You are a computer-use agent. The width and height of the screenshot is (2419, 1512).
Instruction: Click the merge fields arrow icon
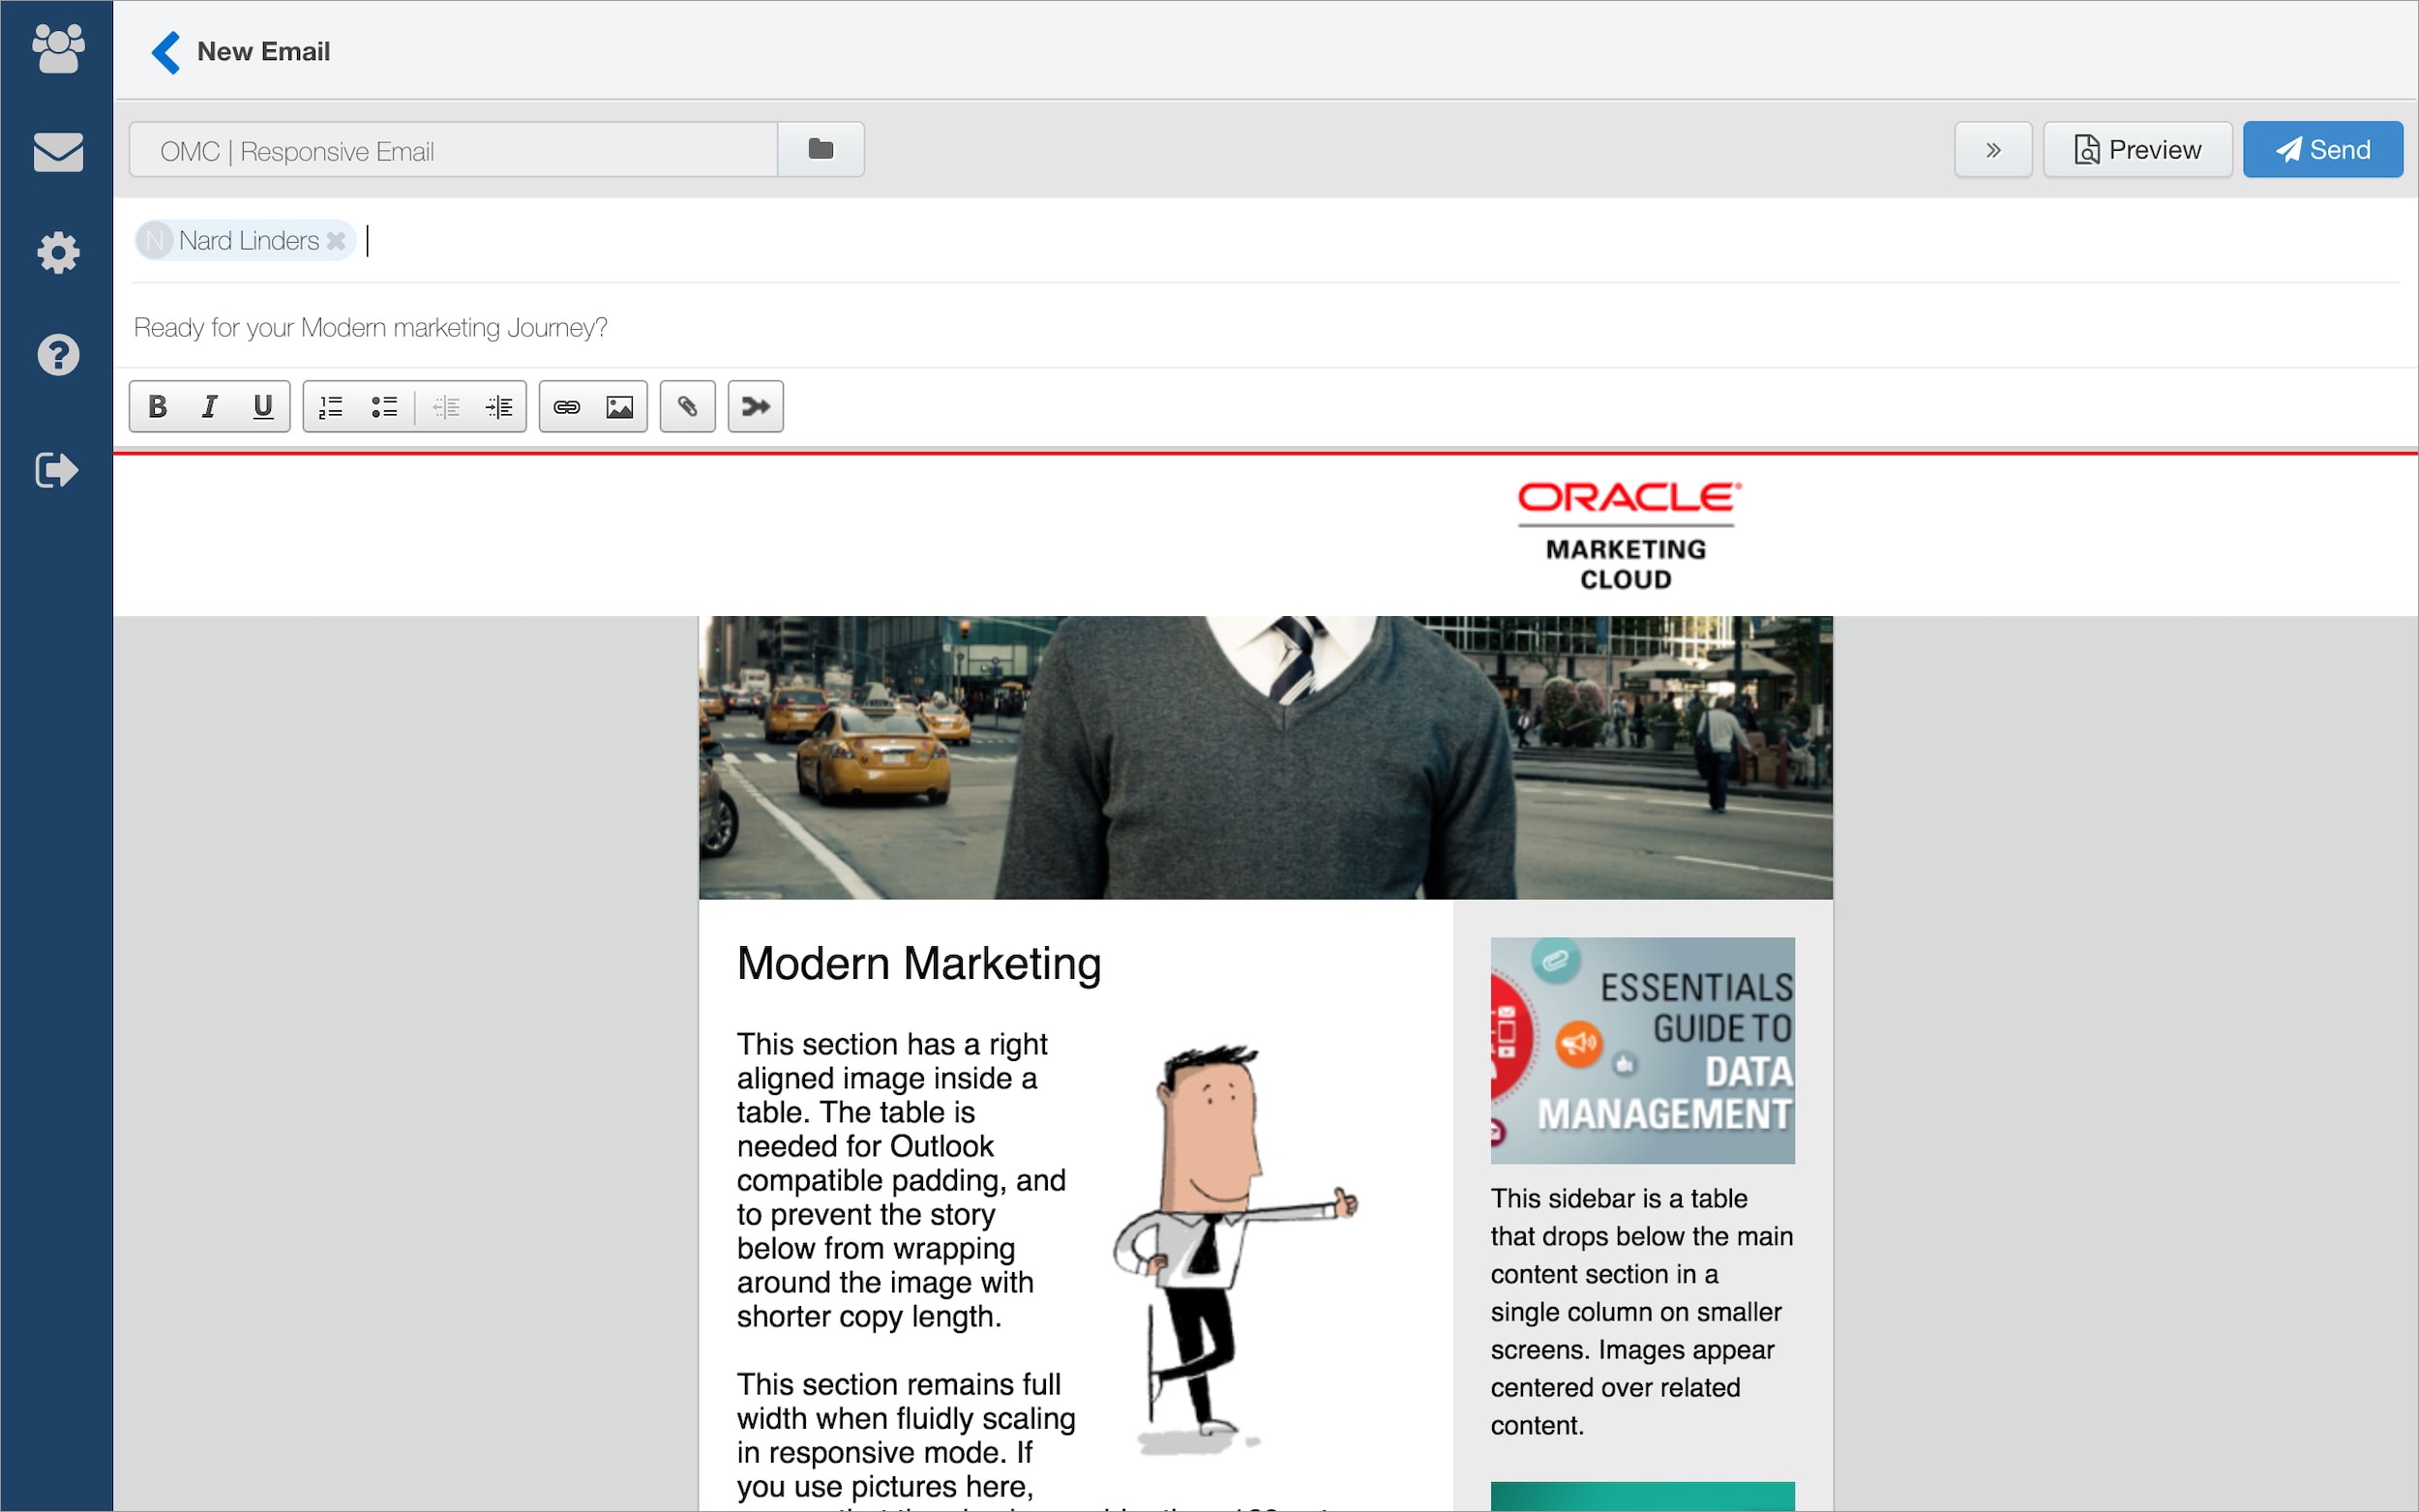(755, 406)
